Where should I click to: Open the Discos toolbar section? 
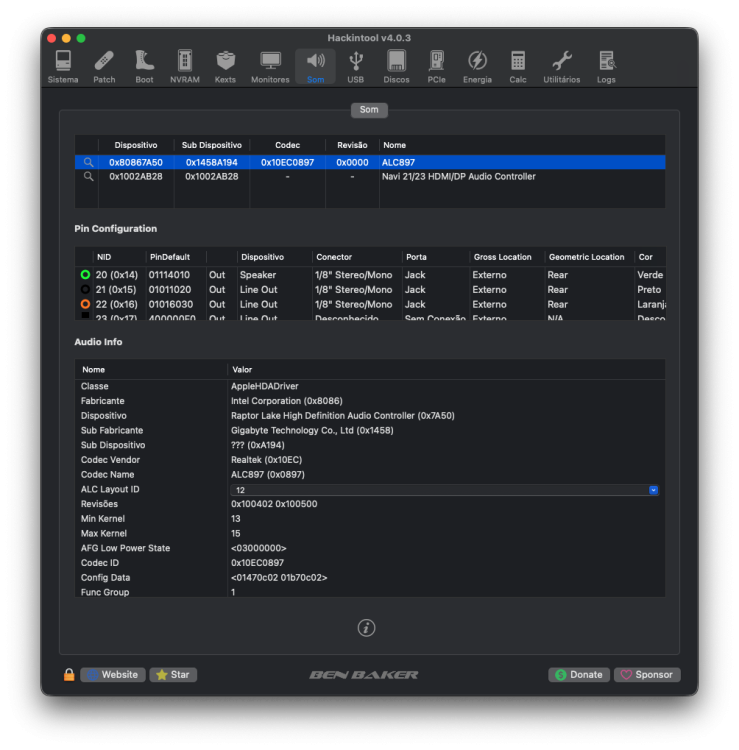pos(396,67)
